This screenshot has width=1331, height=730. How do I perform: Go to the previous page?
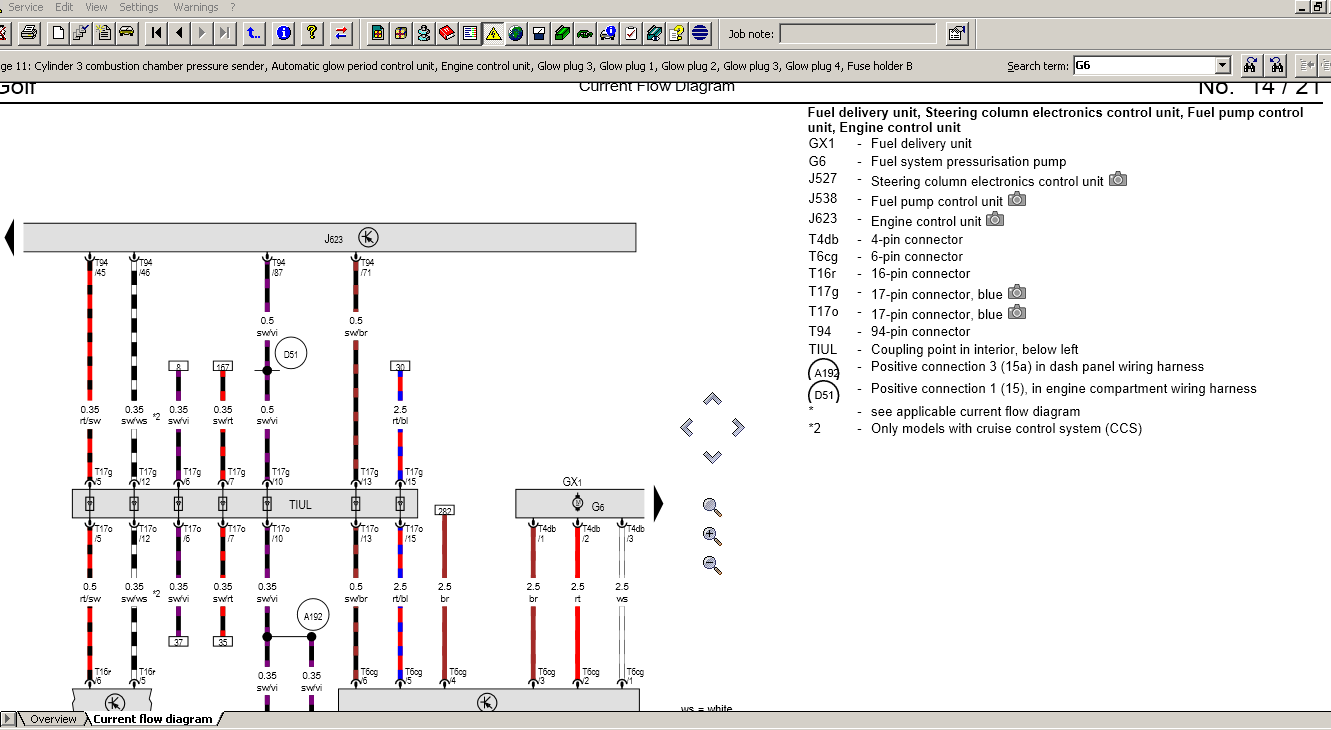(180, 33)
